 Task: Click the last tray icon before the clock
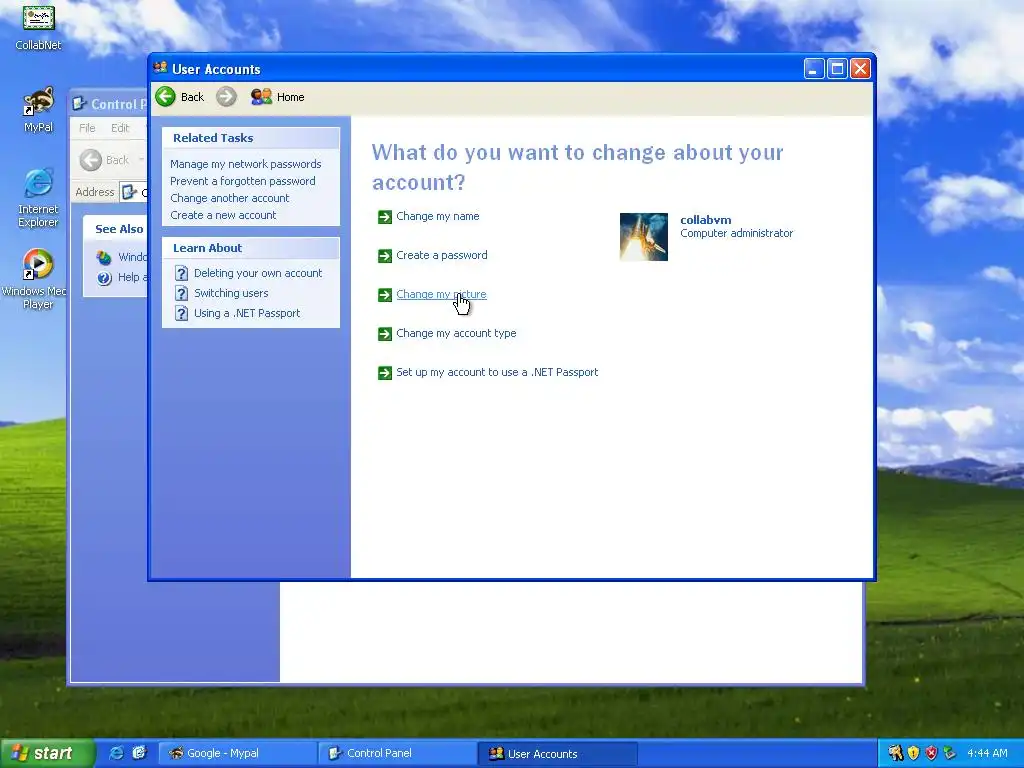click(x=950, y=753)
